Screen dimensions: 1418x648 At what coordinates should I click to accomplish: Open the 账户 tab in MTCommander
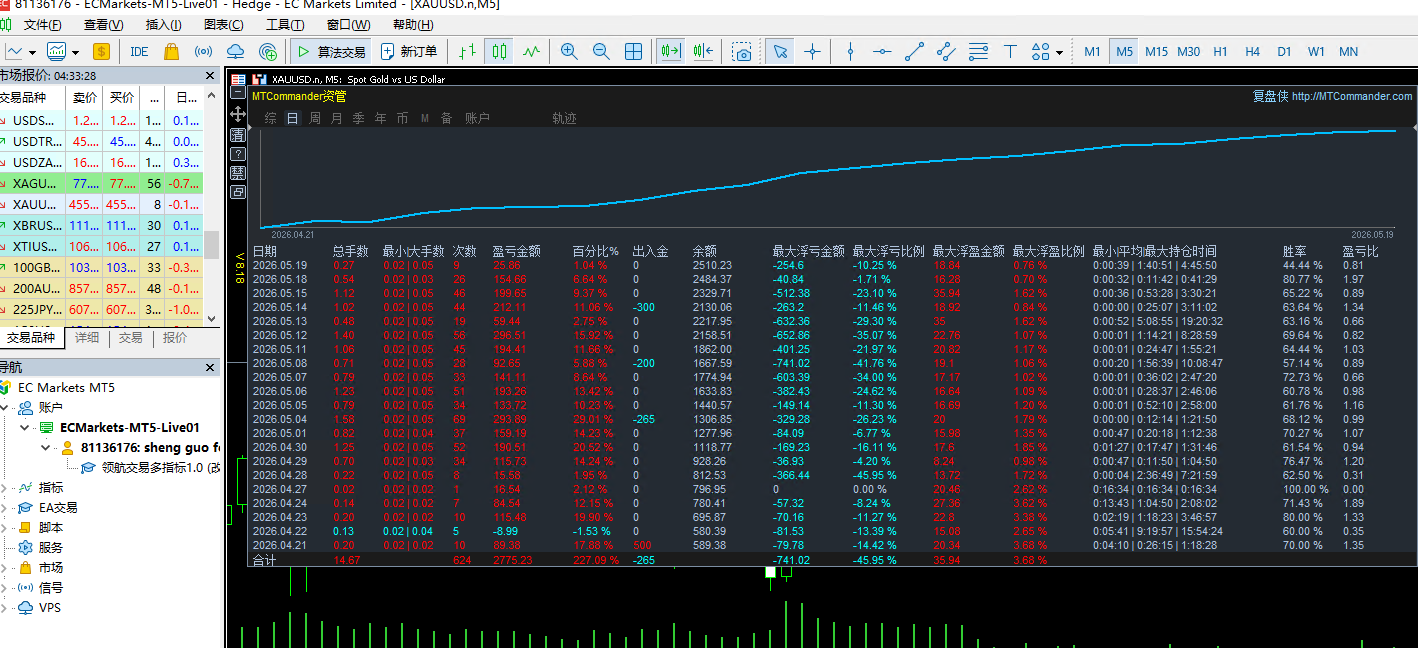pyautogui.click(x=477, y=118)
